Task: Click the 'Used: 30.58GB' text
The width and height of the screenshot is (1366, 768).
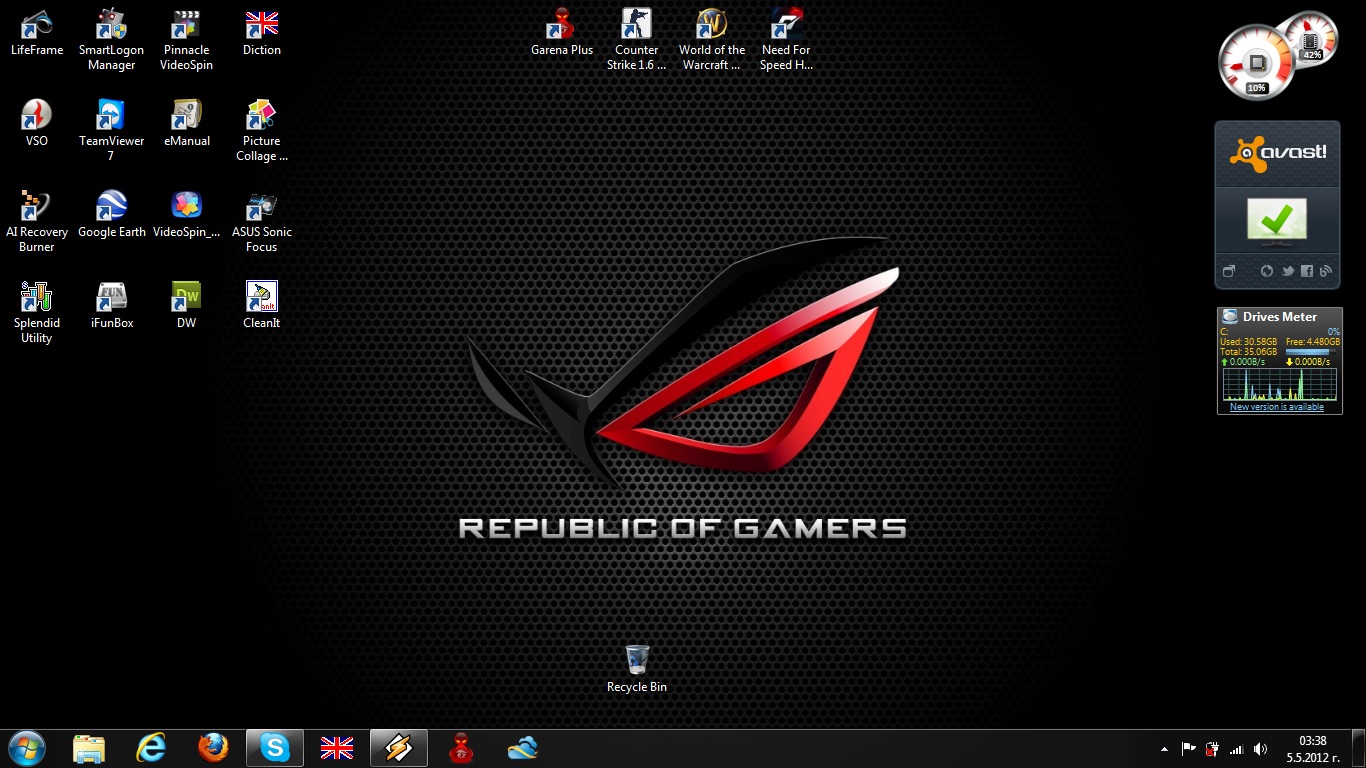Action: pyautogui.click(x=1248, y=342)
